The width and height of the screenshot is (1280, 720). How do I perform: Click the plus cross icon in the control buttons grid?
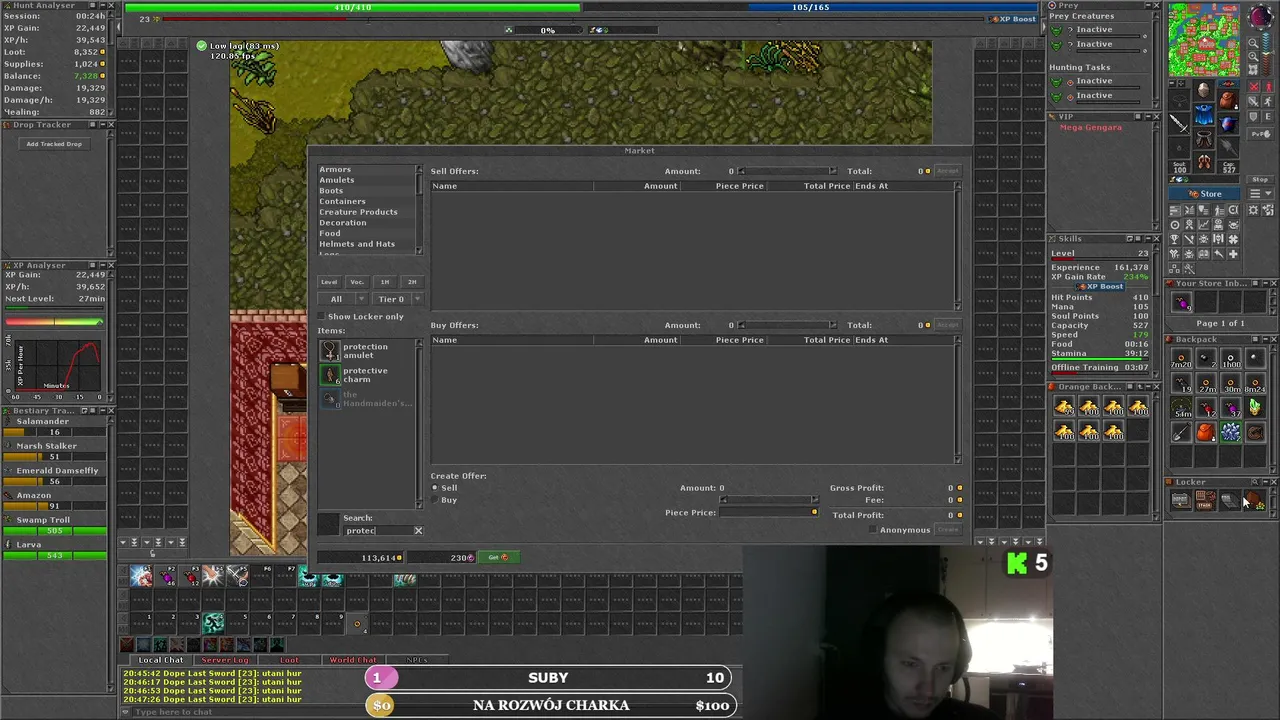tap(1233, 255)
